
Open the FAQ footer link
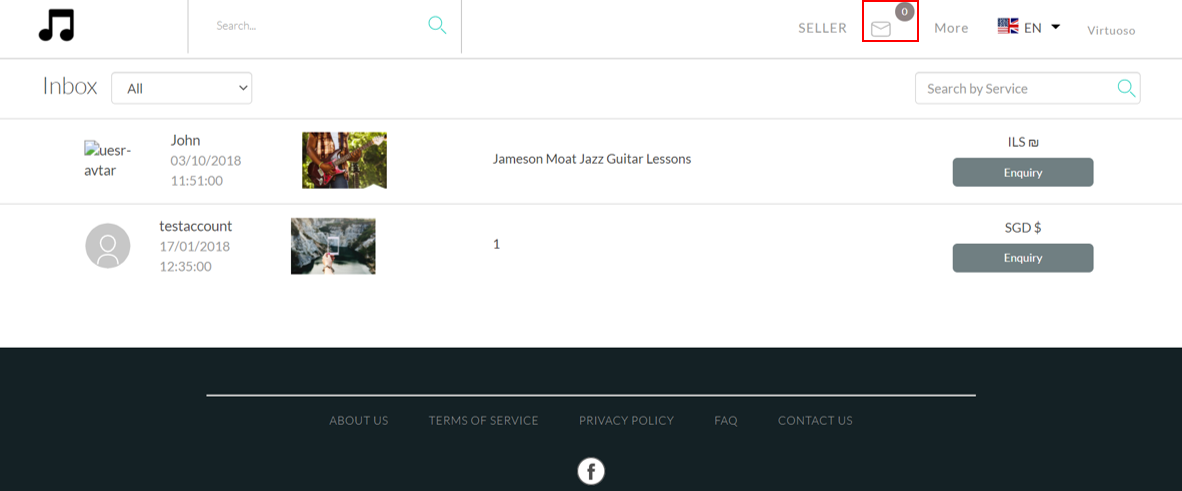[x=726, y=421]
